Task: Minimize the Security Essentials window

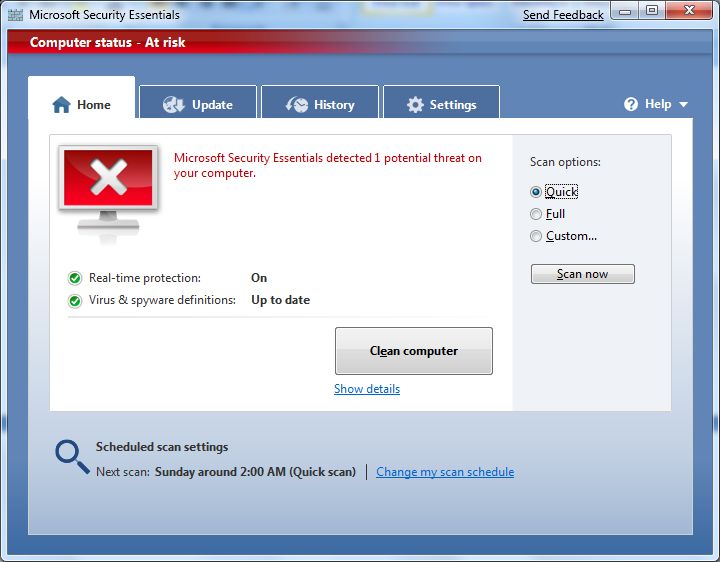Action: coord(625,12)
